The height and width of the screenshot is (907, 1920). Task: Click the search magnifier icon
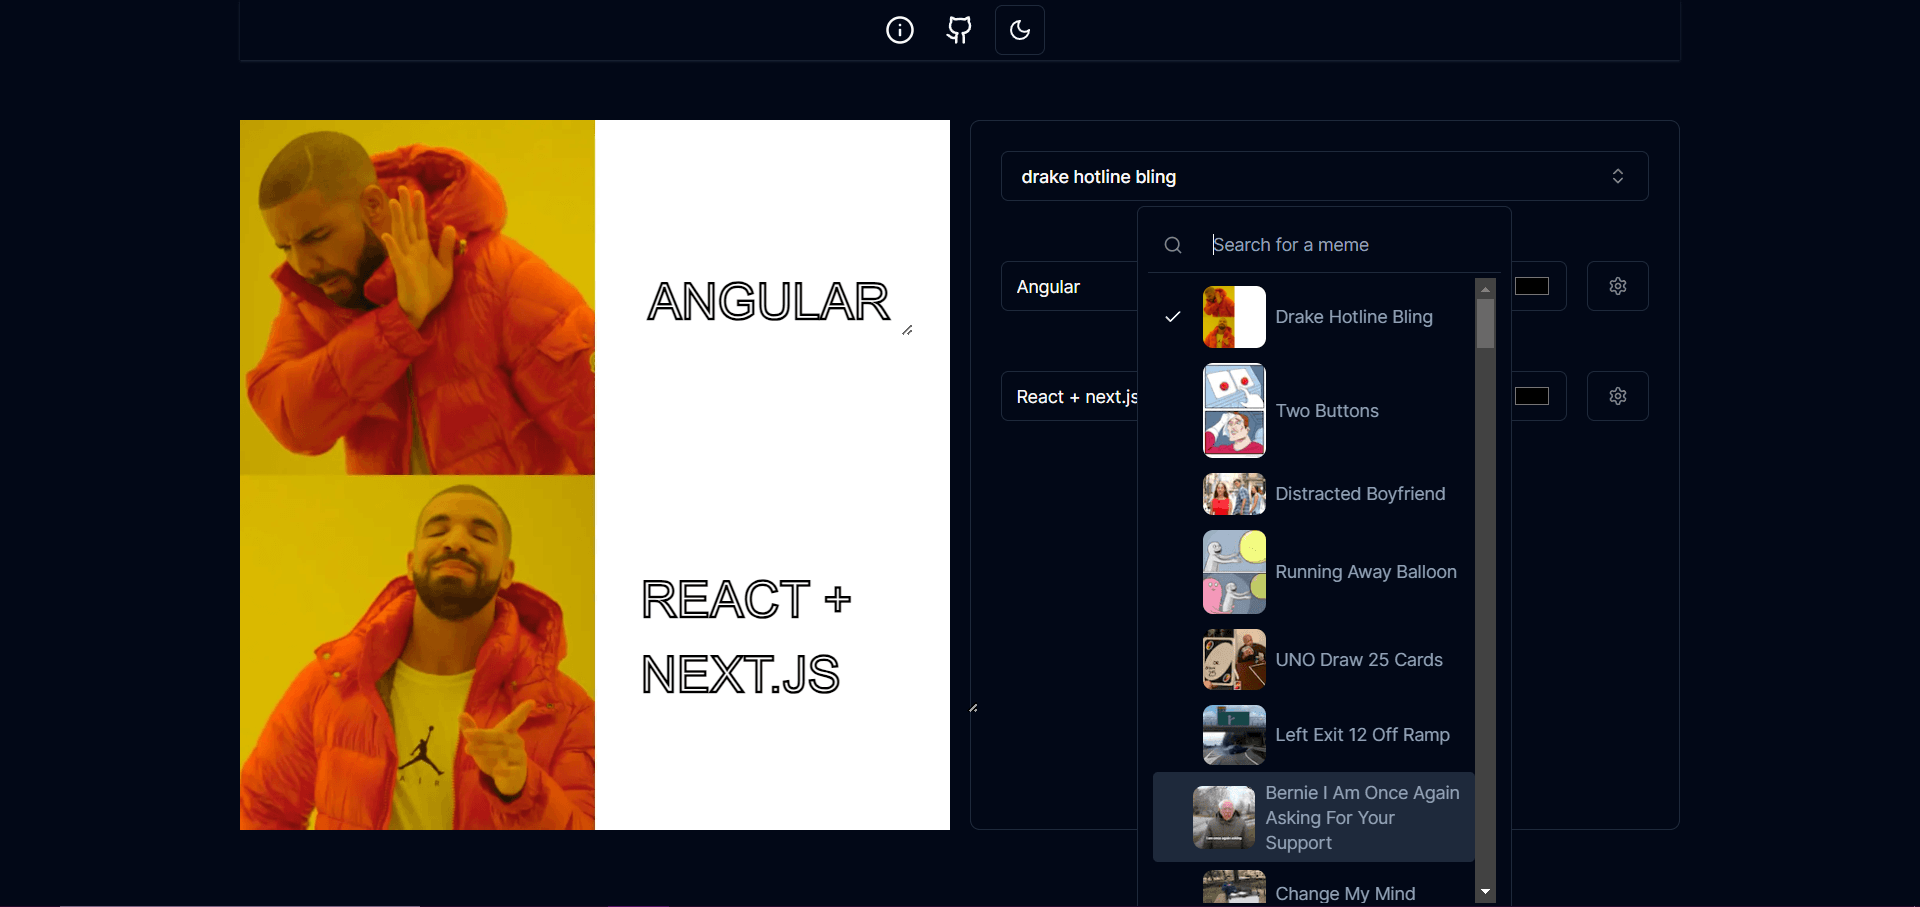click(1173, 245)
